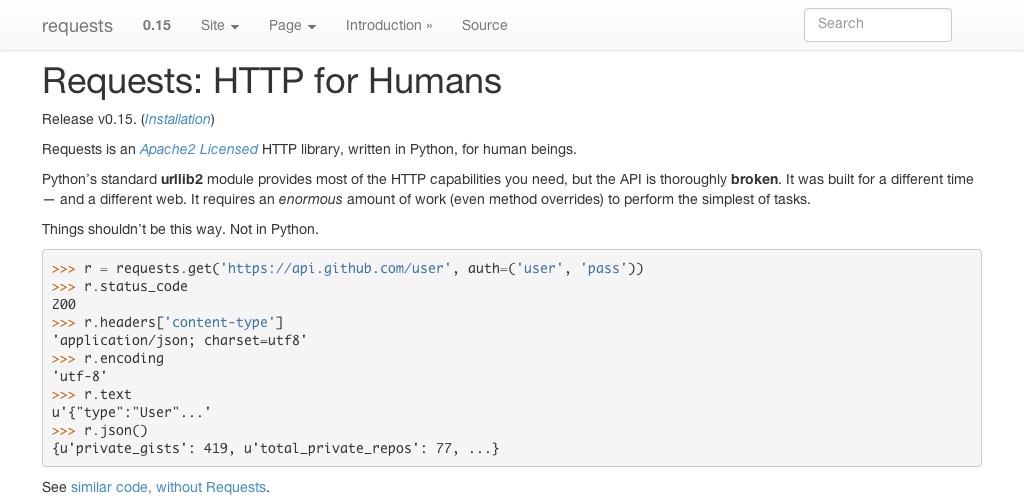Click the 0.15 version label in navbar
This screenshot has height=500, width=1024.
click(x=156, y=25)
